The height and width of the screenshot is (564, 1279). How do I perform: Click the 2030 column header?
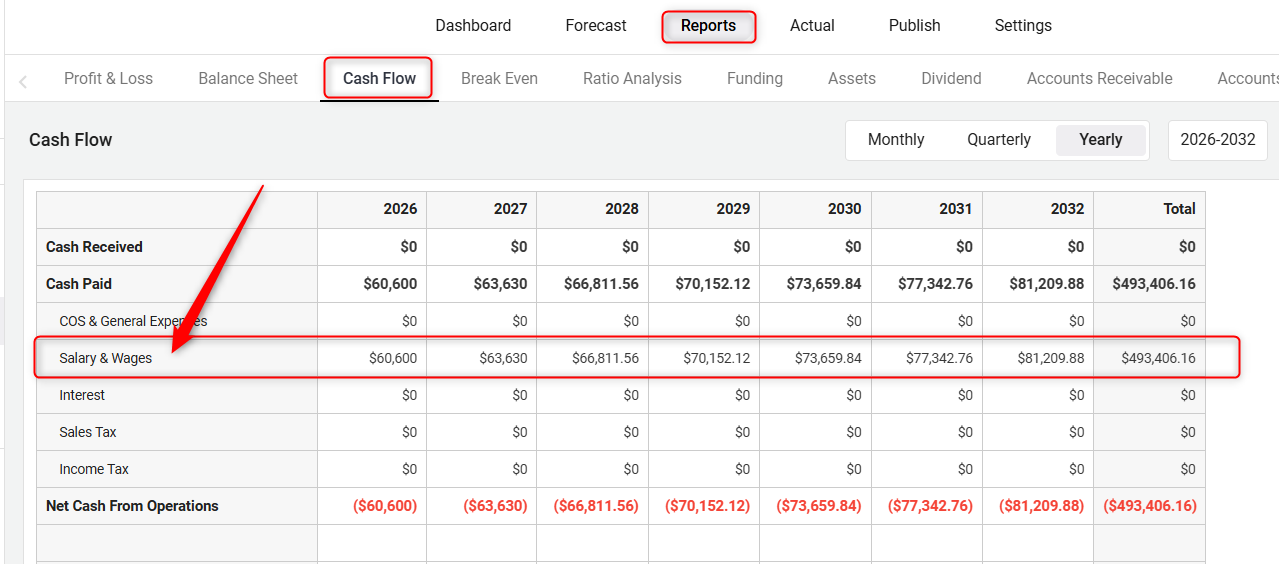click(x=816, y=209)
